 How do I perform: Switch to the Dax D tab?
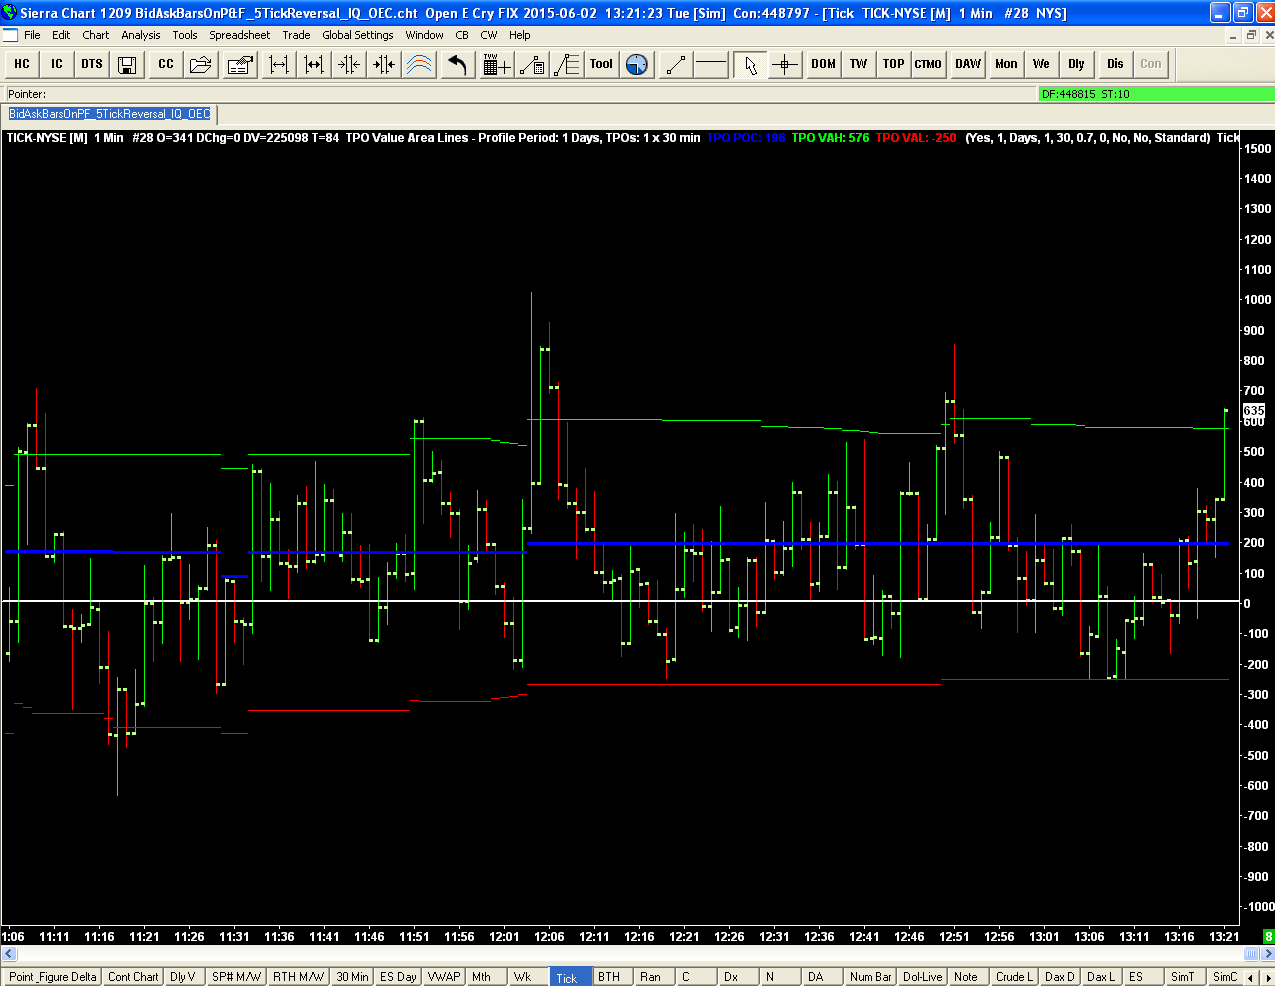click(x=1059, y=977)
